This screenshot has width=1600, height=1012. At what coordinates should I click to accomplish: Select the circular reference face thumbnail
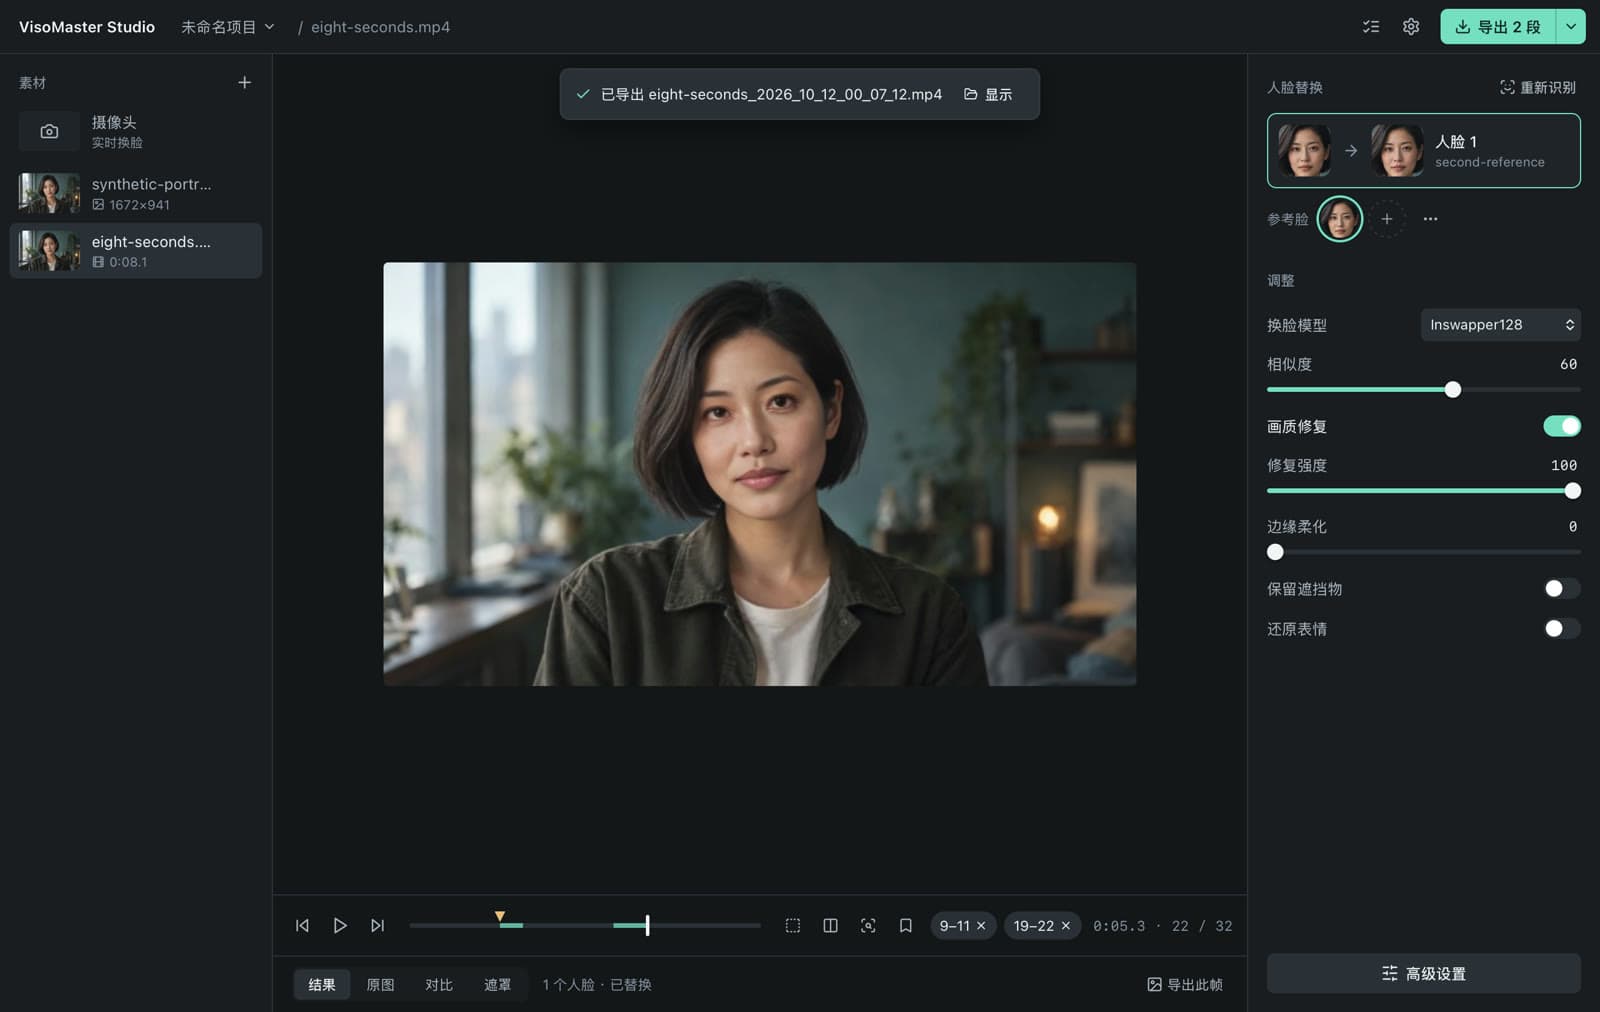point(1340,219)
